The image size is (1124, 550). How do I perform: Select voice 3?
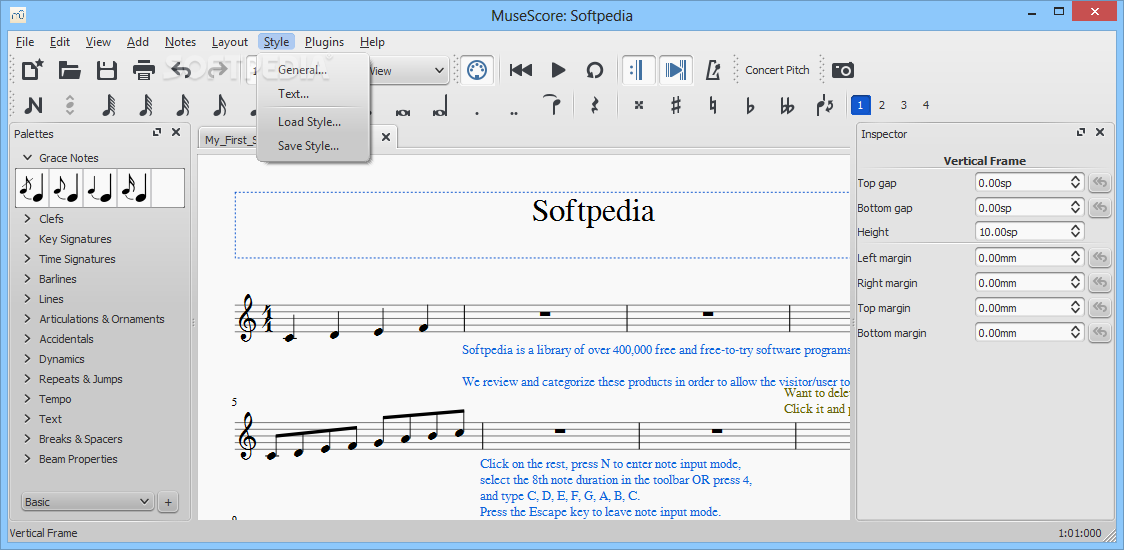point(904,105)
